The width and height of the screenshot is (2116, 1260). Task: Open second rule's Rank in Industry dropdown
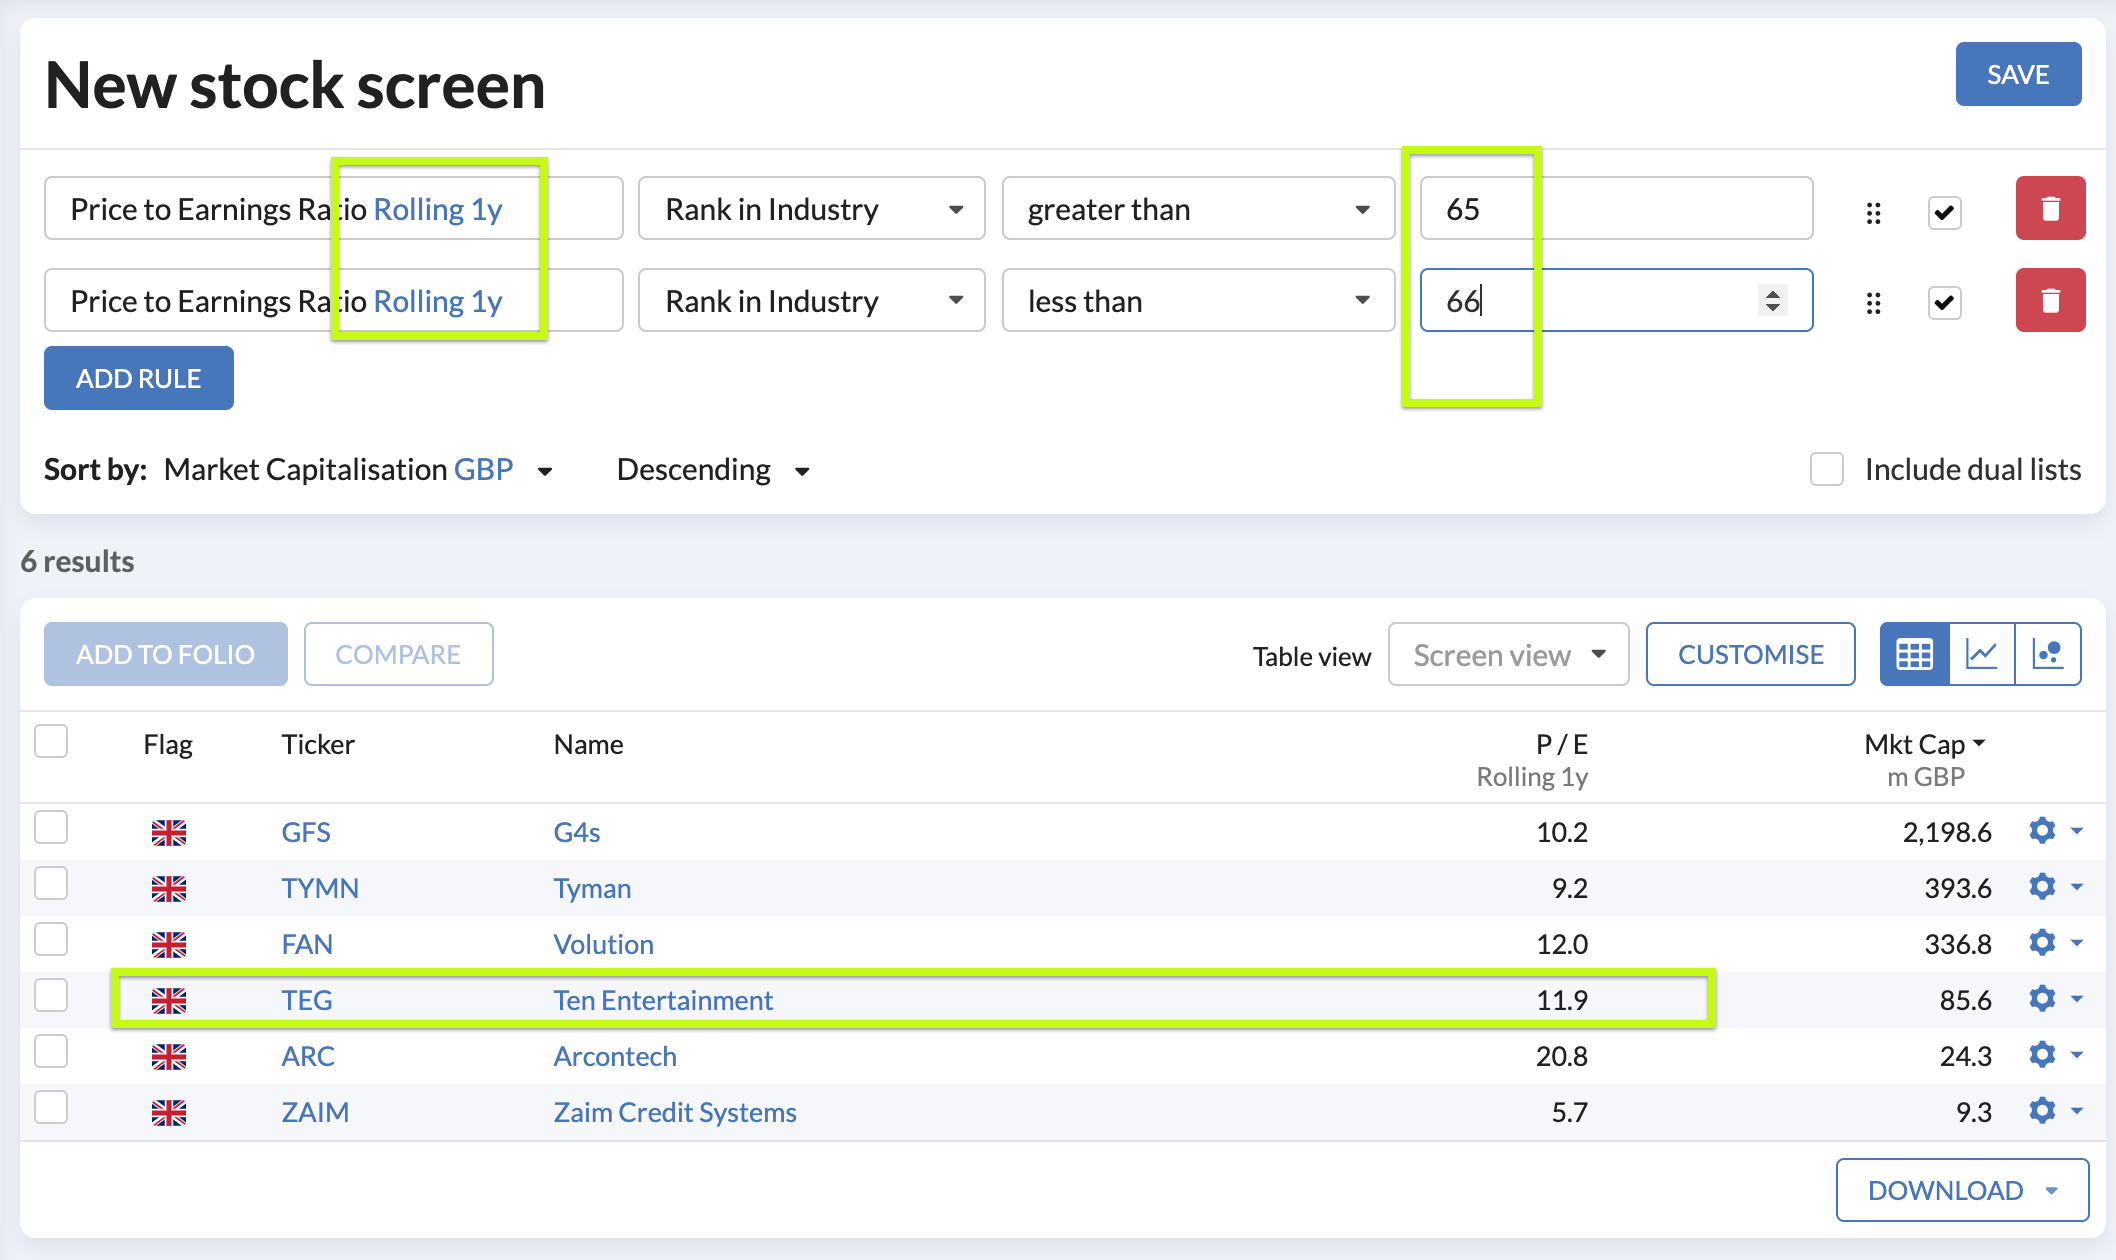812,300
